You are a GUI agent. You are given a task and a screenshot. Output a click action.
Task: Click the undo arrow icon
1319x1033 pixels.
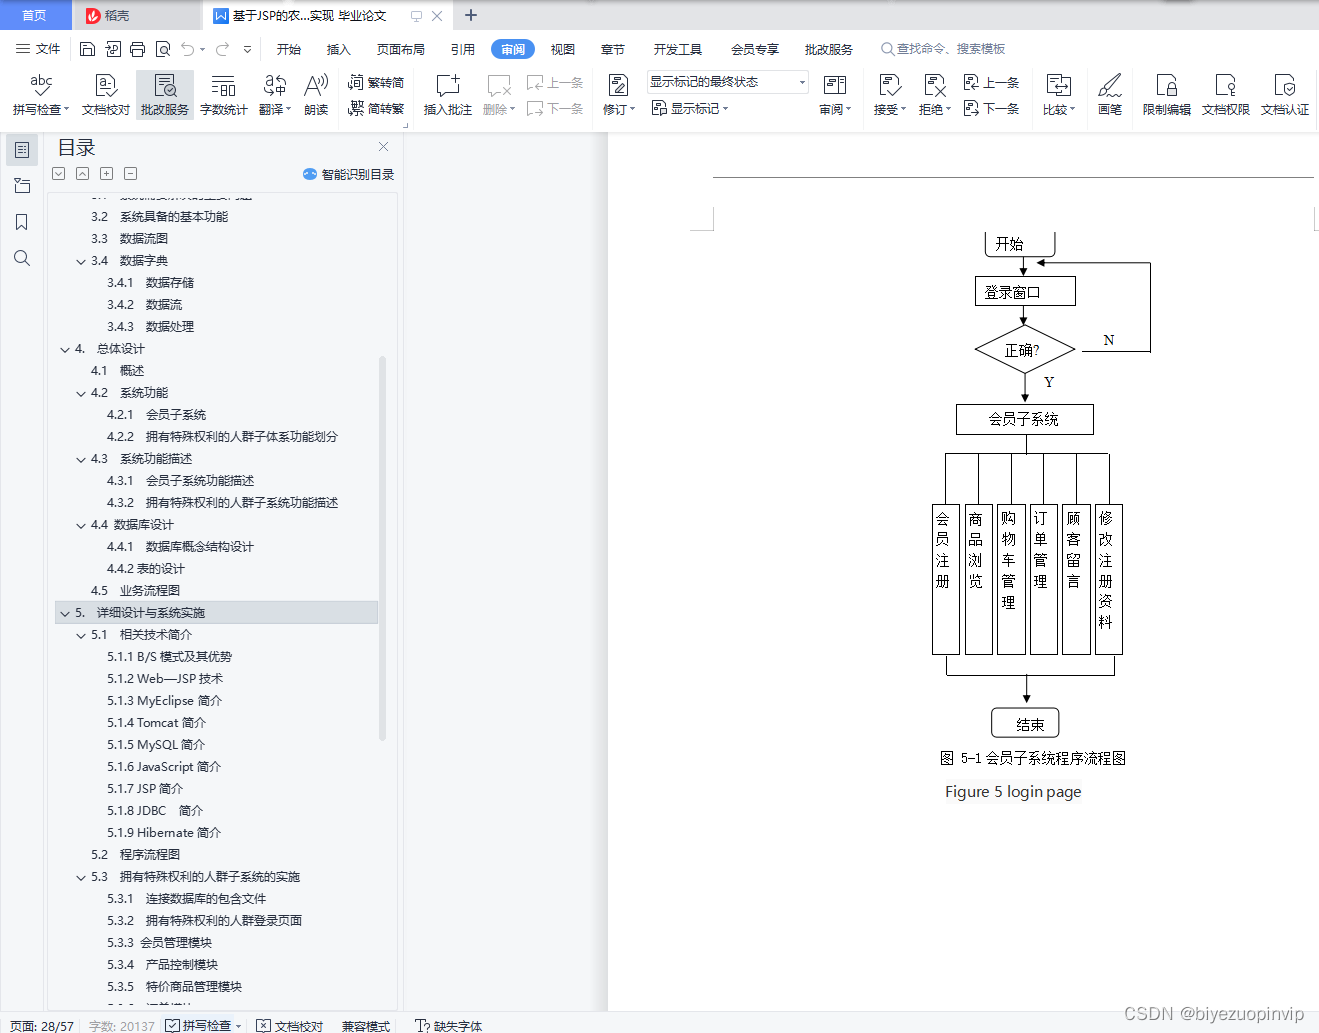pyautogui.click(x=187, y=49)
